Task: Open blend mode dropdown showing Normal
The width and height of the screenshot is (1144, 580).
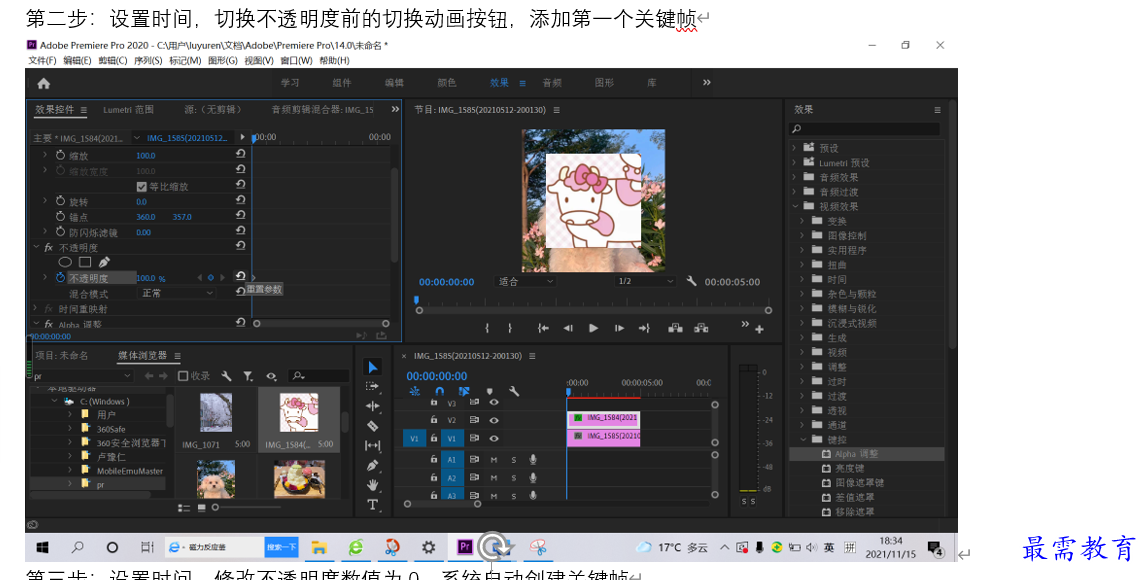Action: click(x=177, y=293)
